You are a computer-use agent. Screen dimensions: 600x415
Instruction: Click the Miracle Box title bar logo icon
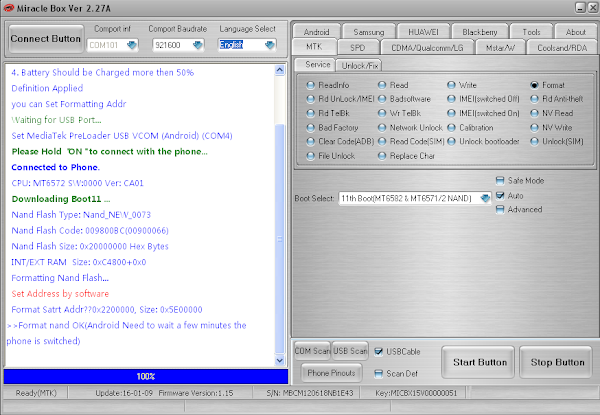[8, 8]
